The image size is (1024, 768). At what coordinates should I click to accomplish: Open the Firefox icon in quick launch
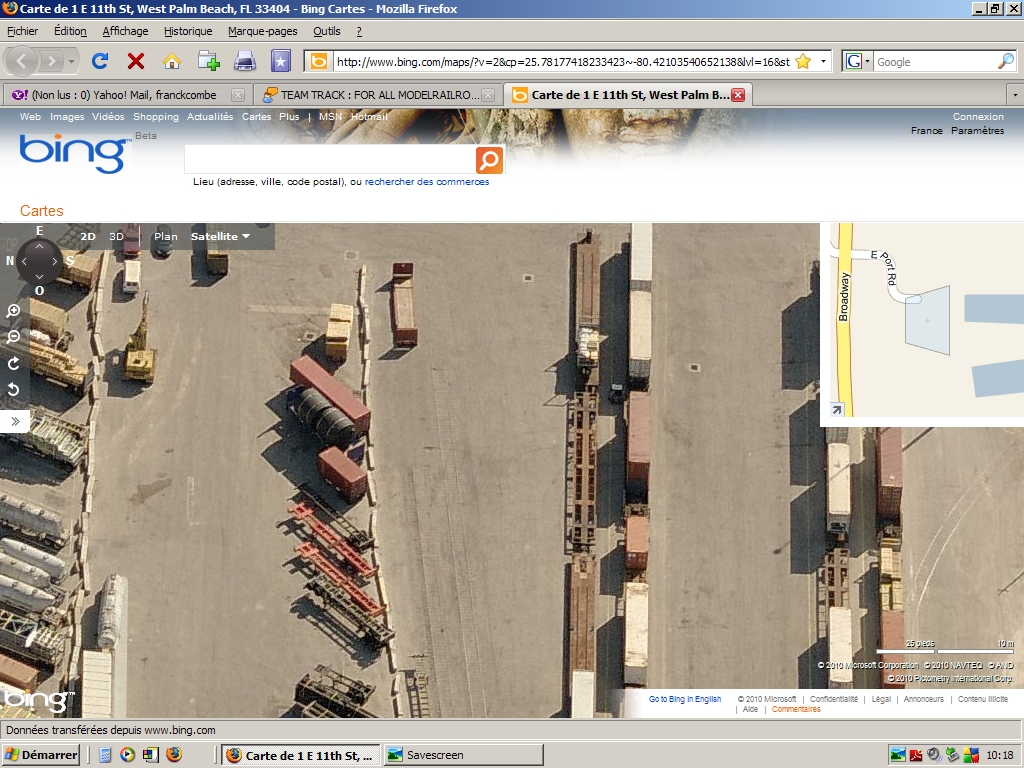pos(174,754)
